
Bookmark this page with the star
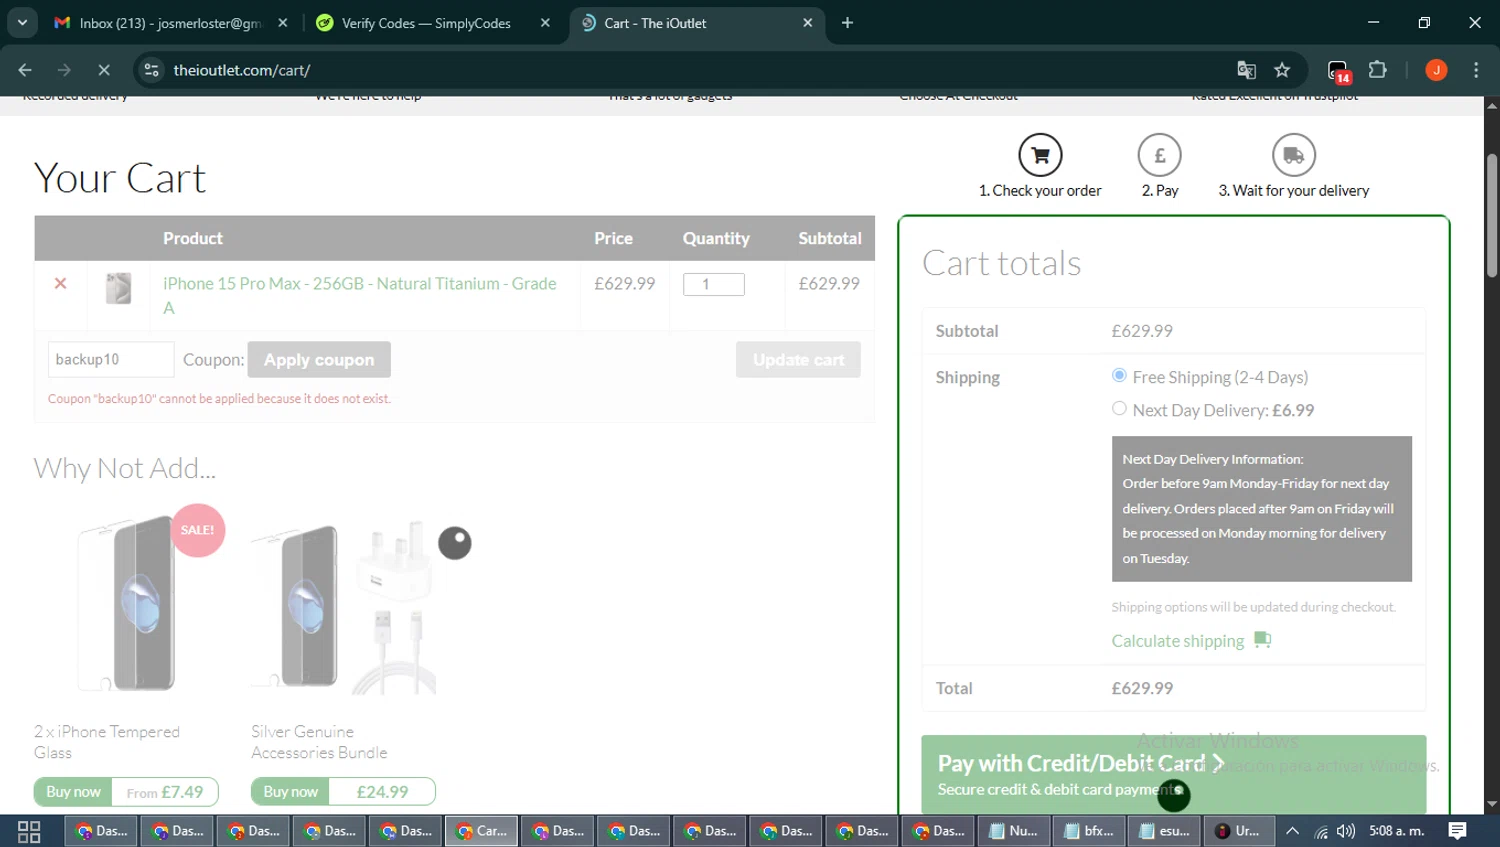[1282, 70]
